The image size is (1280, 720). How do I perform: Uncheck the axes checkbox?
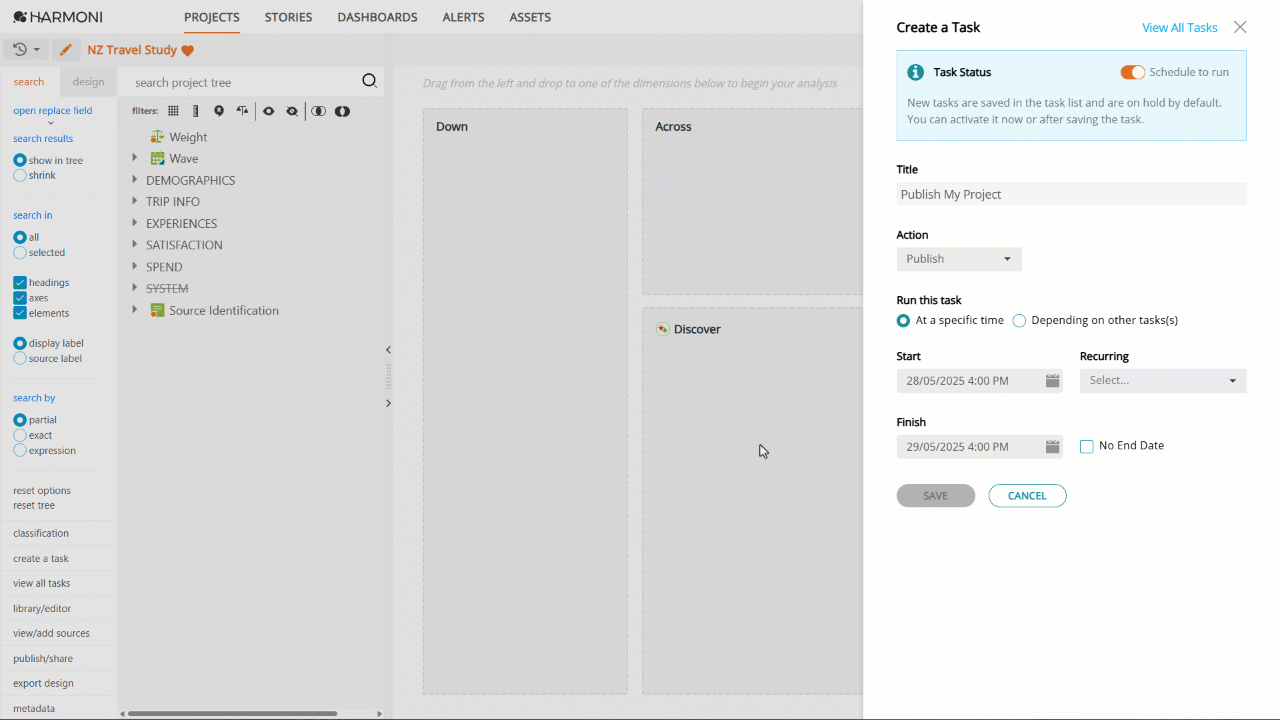(20, 298)
